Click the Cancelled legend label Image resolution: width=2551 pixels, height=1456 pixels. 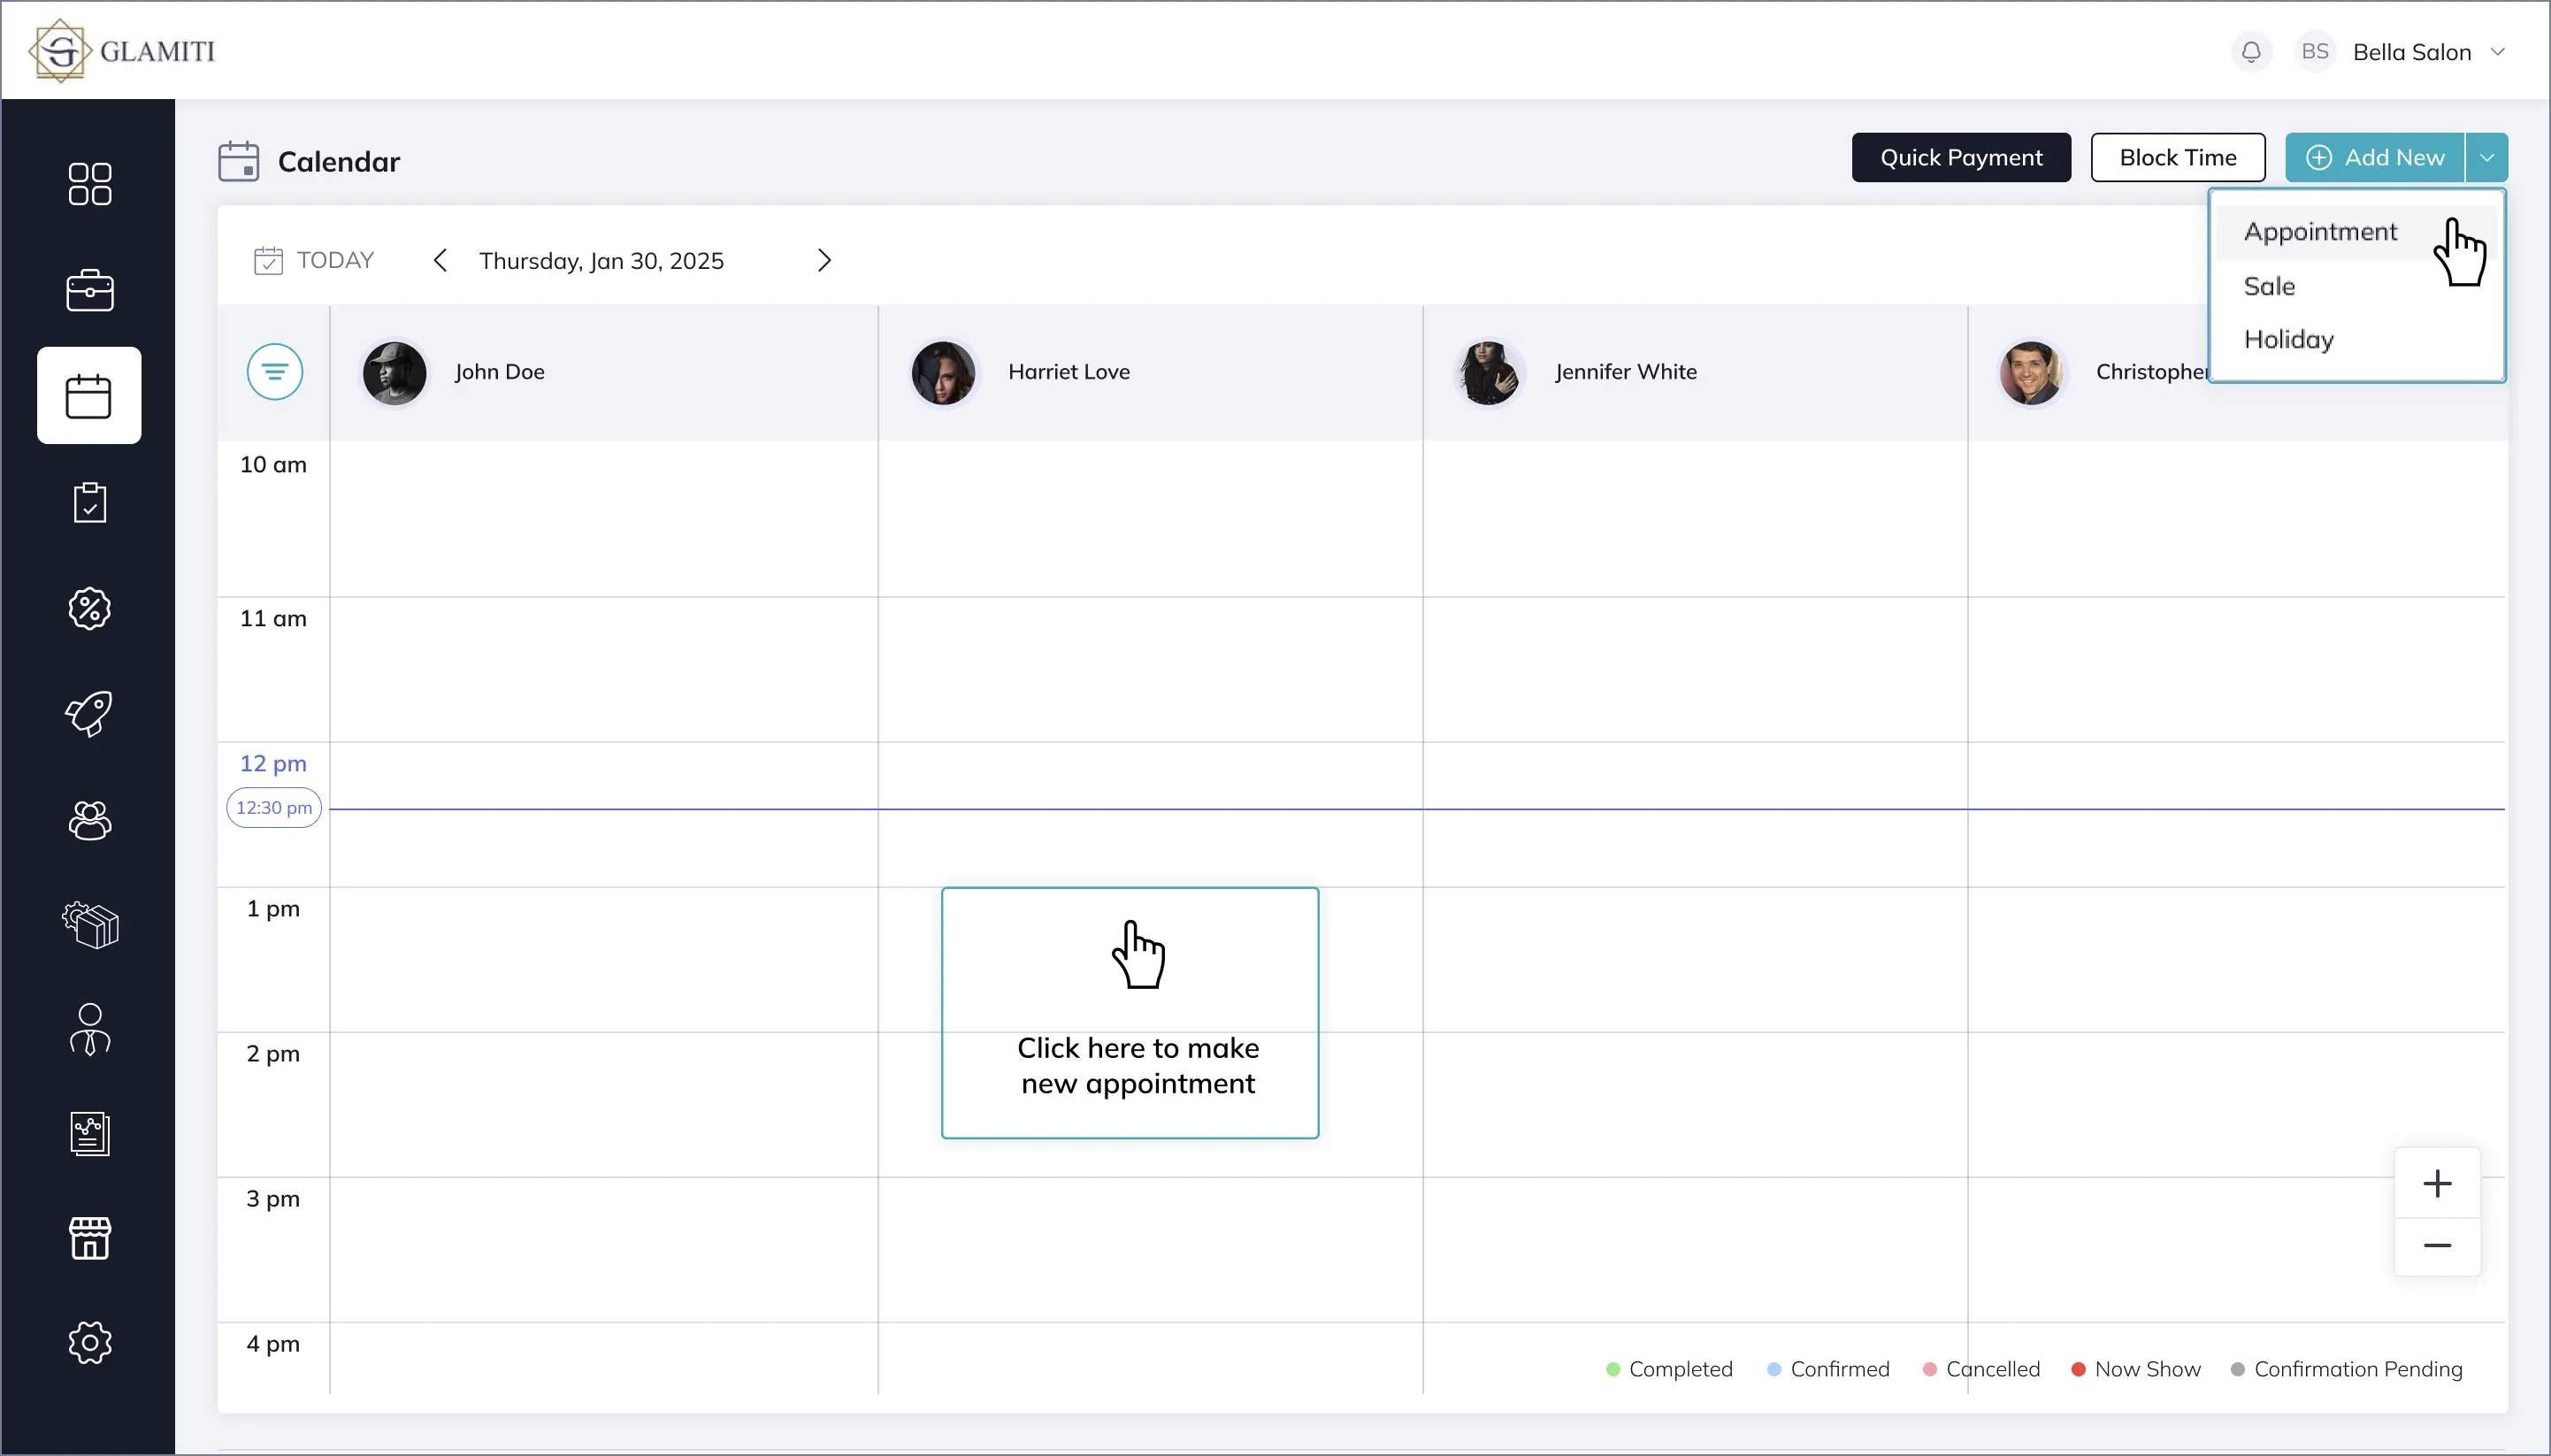(1993, 1369)
